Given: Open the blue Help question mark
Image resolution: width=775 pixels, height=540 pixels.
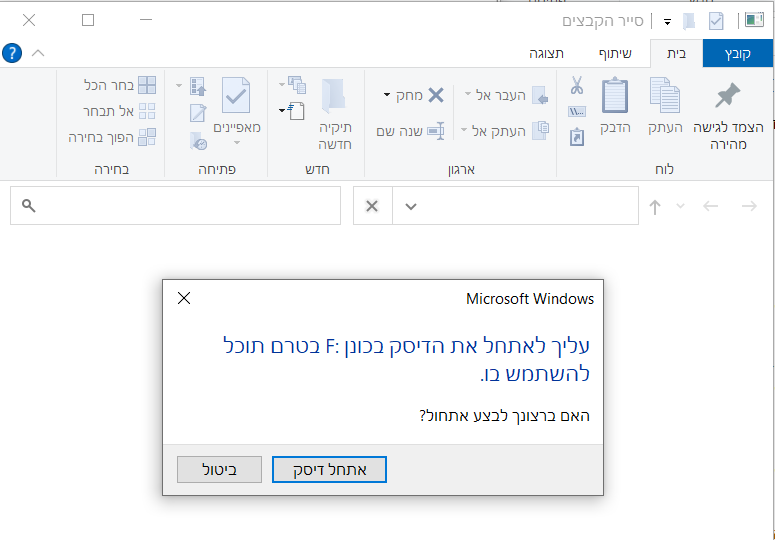Looking at the screenshot, I should [x=12, y=53].
